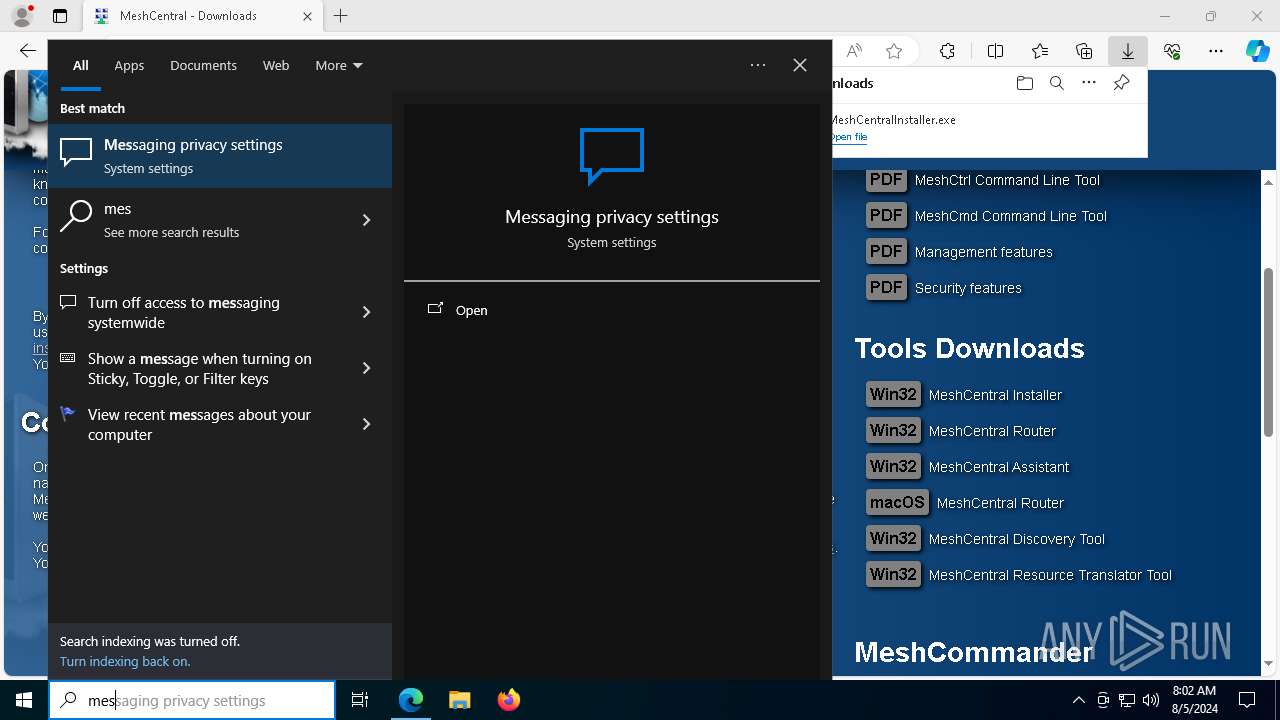Click Open file link for MeshCentralInstaller.exe
Viewport: 1280px width, 720px height.
tap(849, 137)
